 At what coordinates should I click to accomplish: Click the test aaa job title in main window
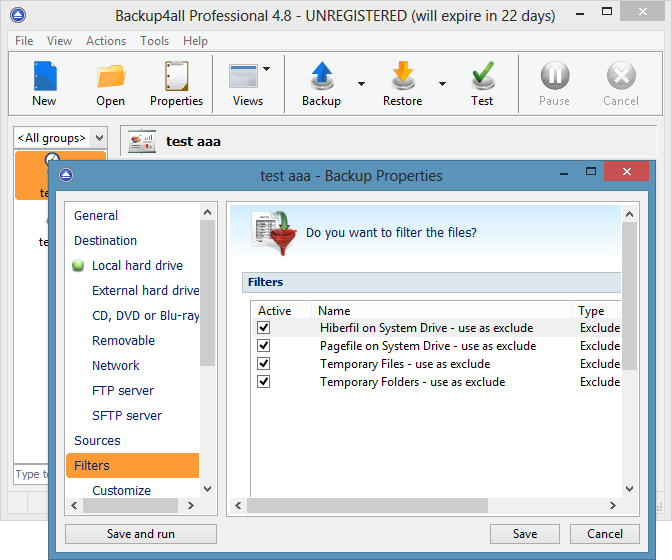[x=193, y=142]
